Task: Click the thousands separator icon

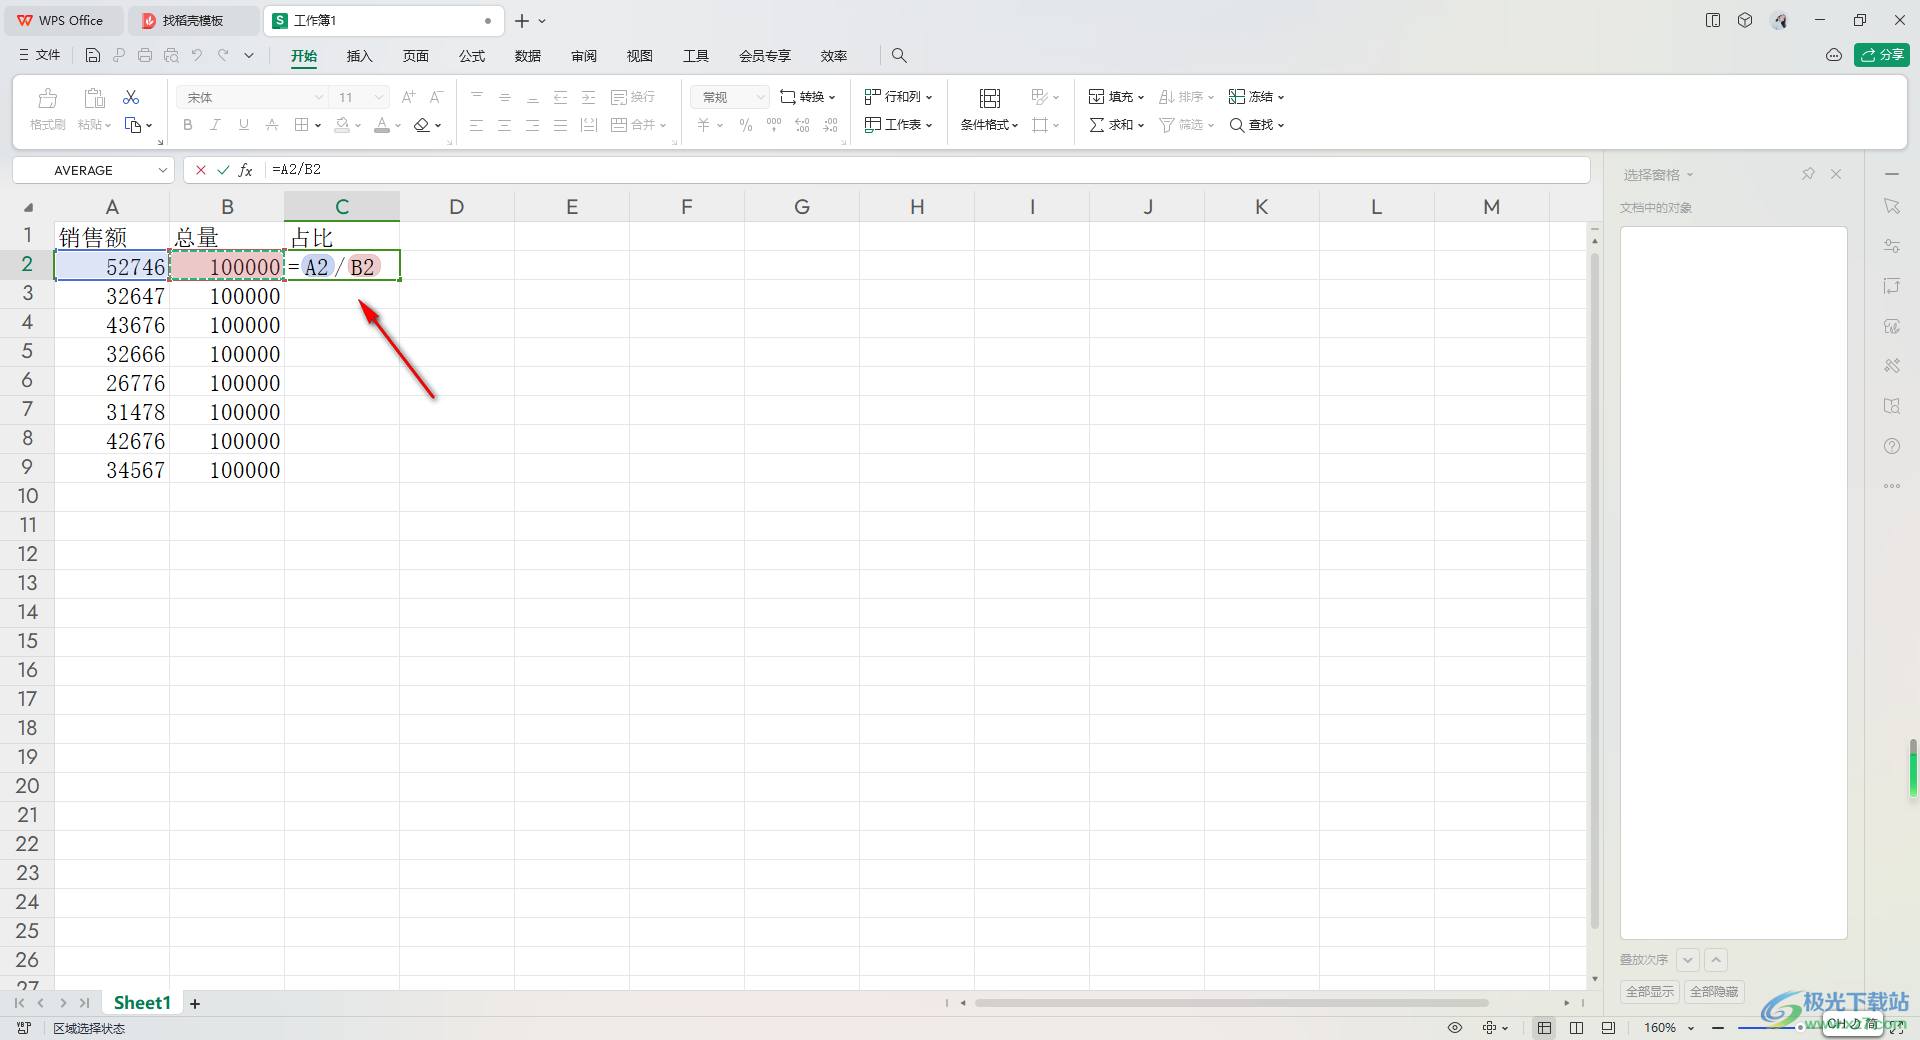Action: [x=774, y=125]
